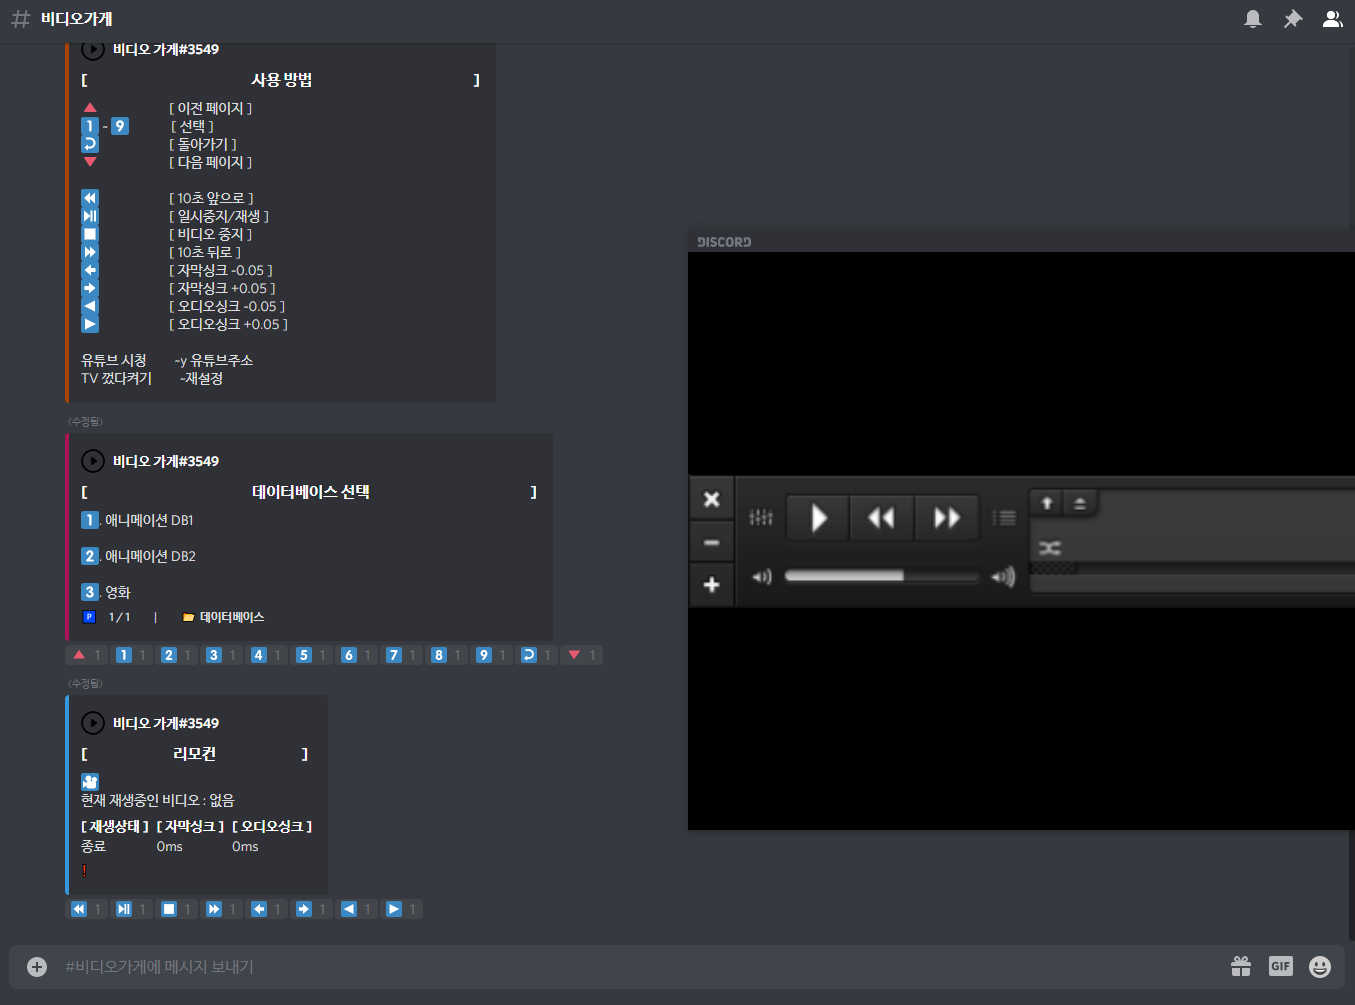The width and height of the screenshot is (1355, 1005).
Task: Click the equalizer icon in the player
Action: [760, 517]
